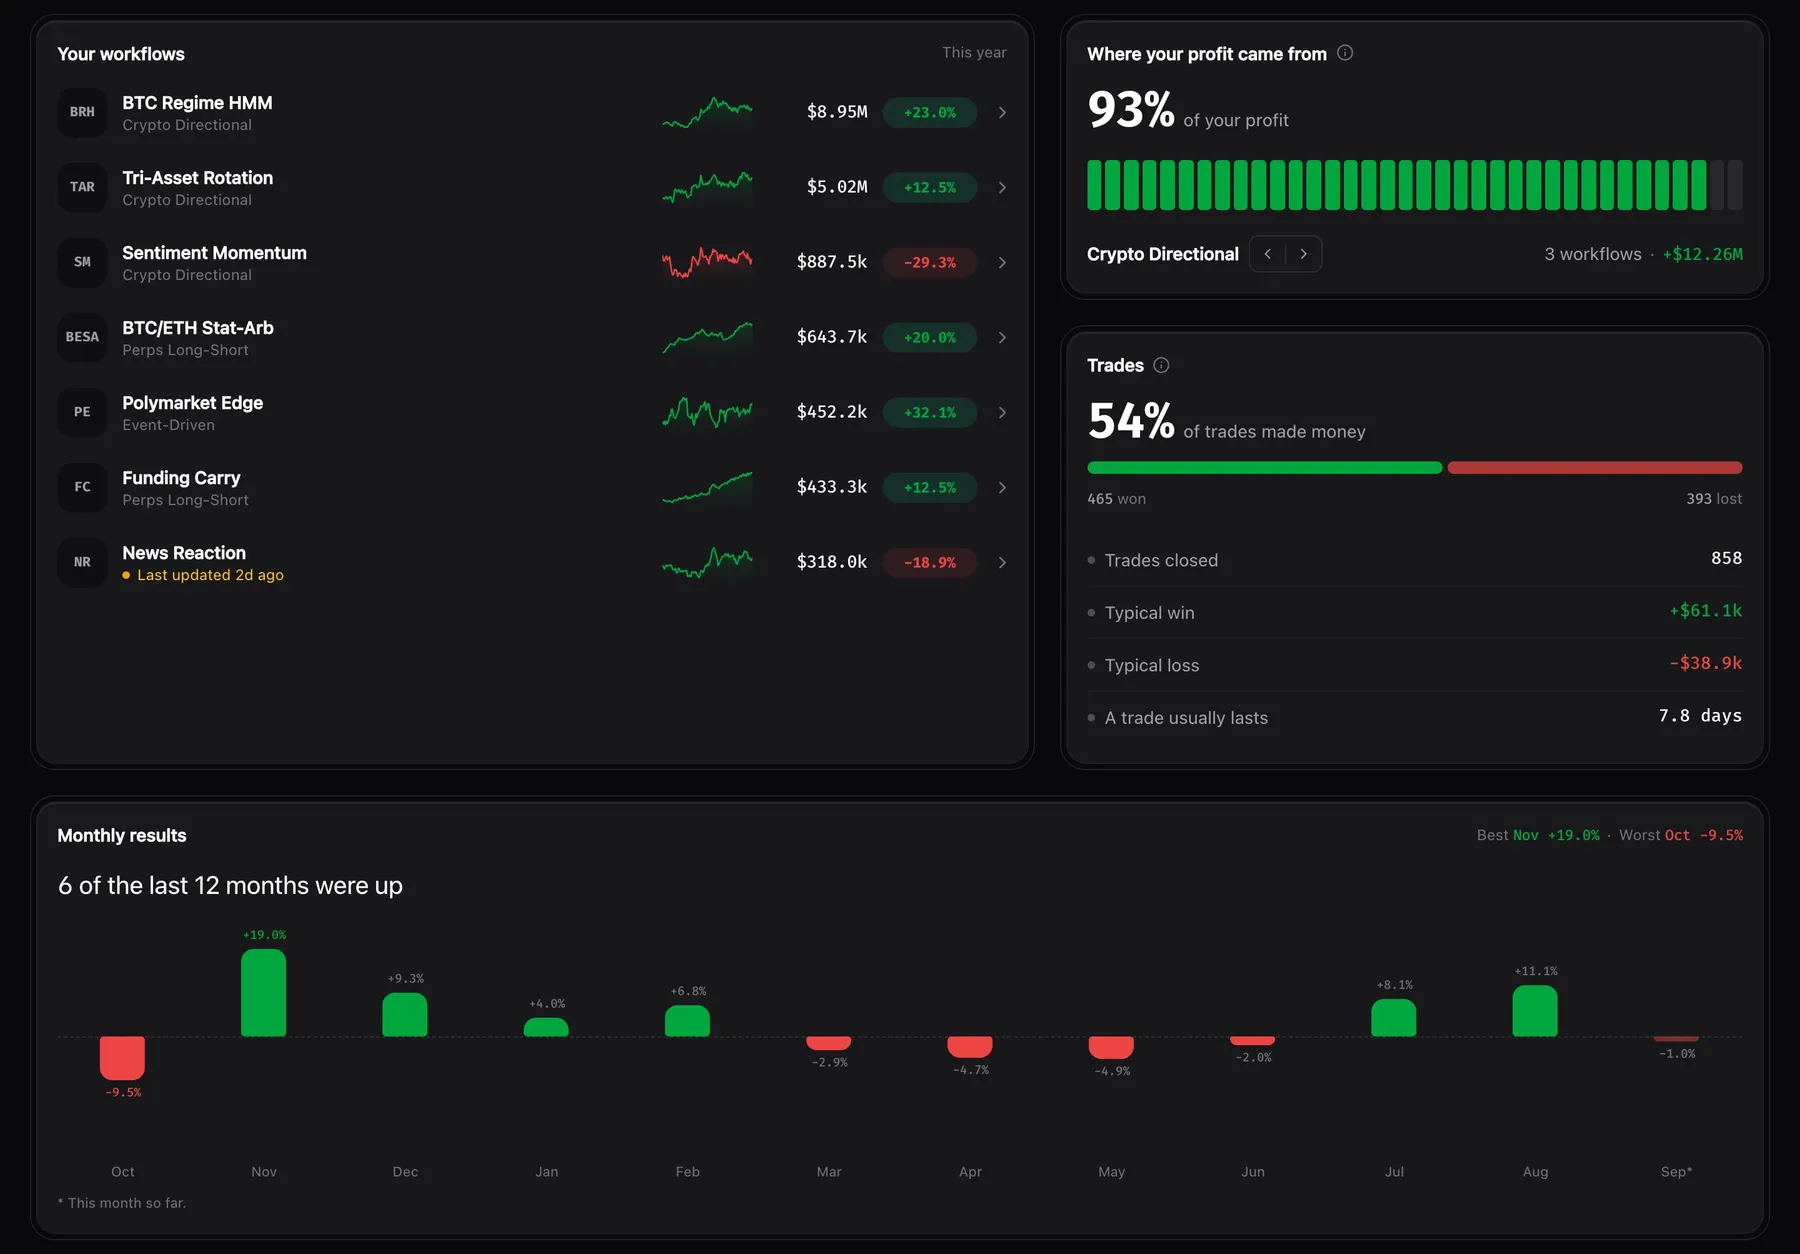This screenshot has width=1800, height=1254.
Task: Click the +32.1% return badge
Action: (930, 412)
